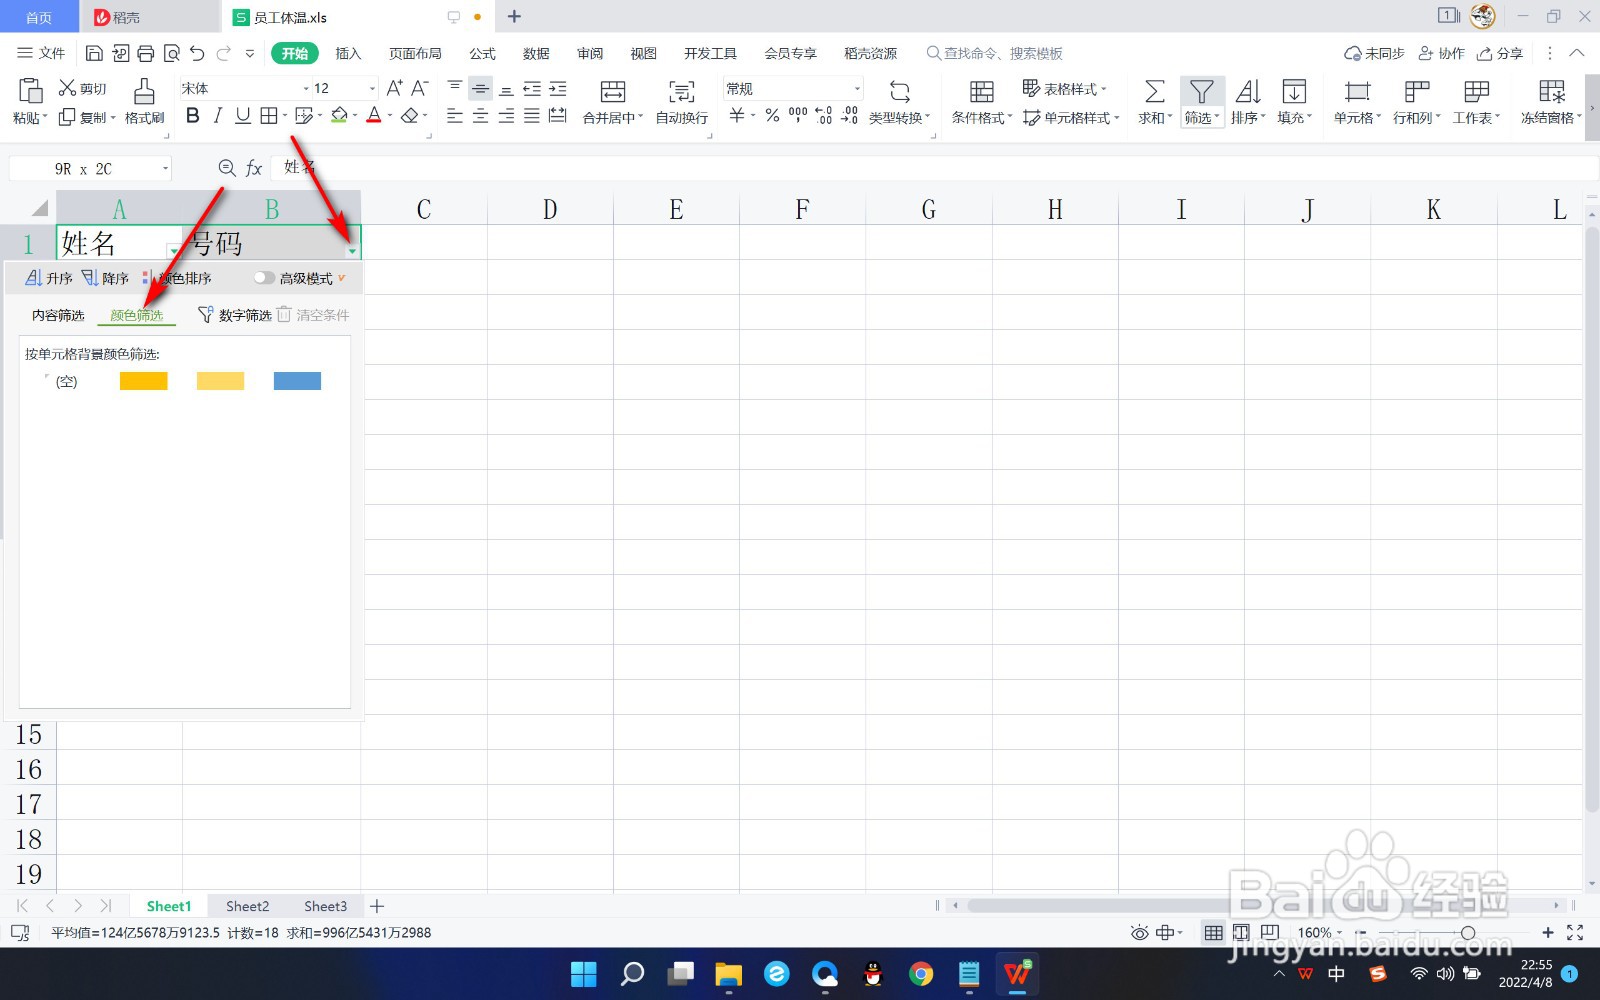Viewport: 1600px width, 1000px height.
Task: Click the horizontal scrollbar
Action: [1258, 906]
